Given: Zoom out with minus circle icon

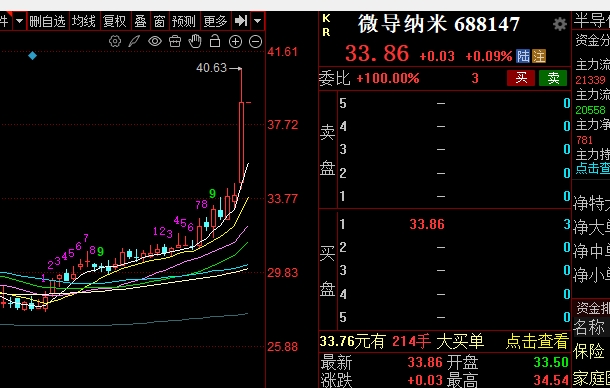Looking at the screenshot, I should click(x=255, y=42).
